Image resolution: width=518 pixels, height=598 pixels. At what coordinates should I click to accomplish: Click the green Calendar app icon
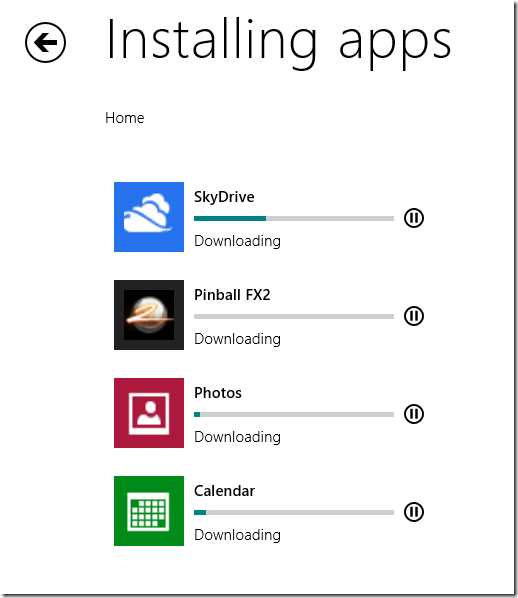click(149, 511)
